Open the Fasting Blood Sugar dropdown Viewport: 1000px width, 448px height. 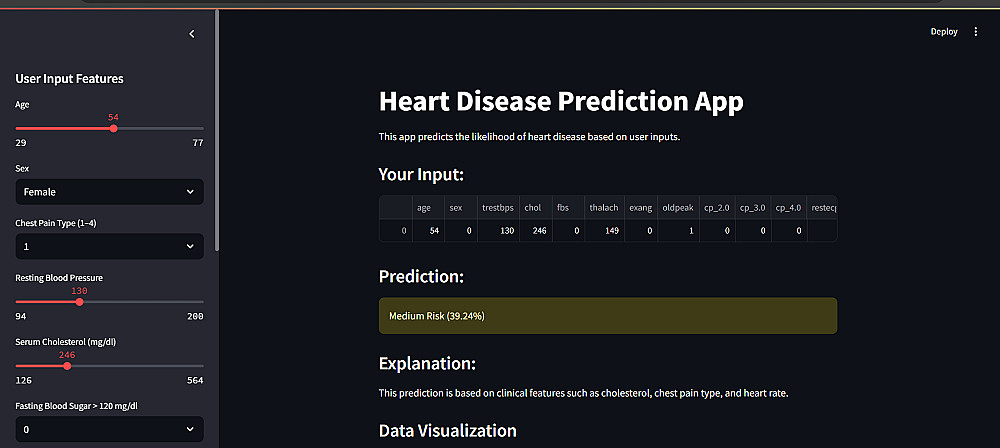coord(109,429)
